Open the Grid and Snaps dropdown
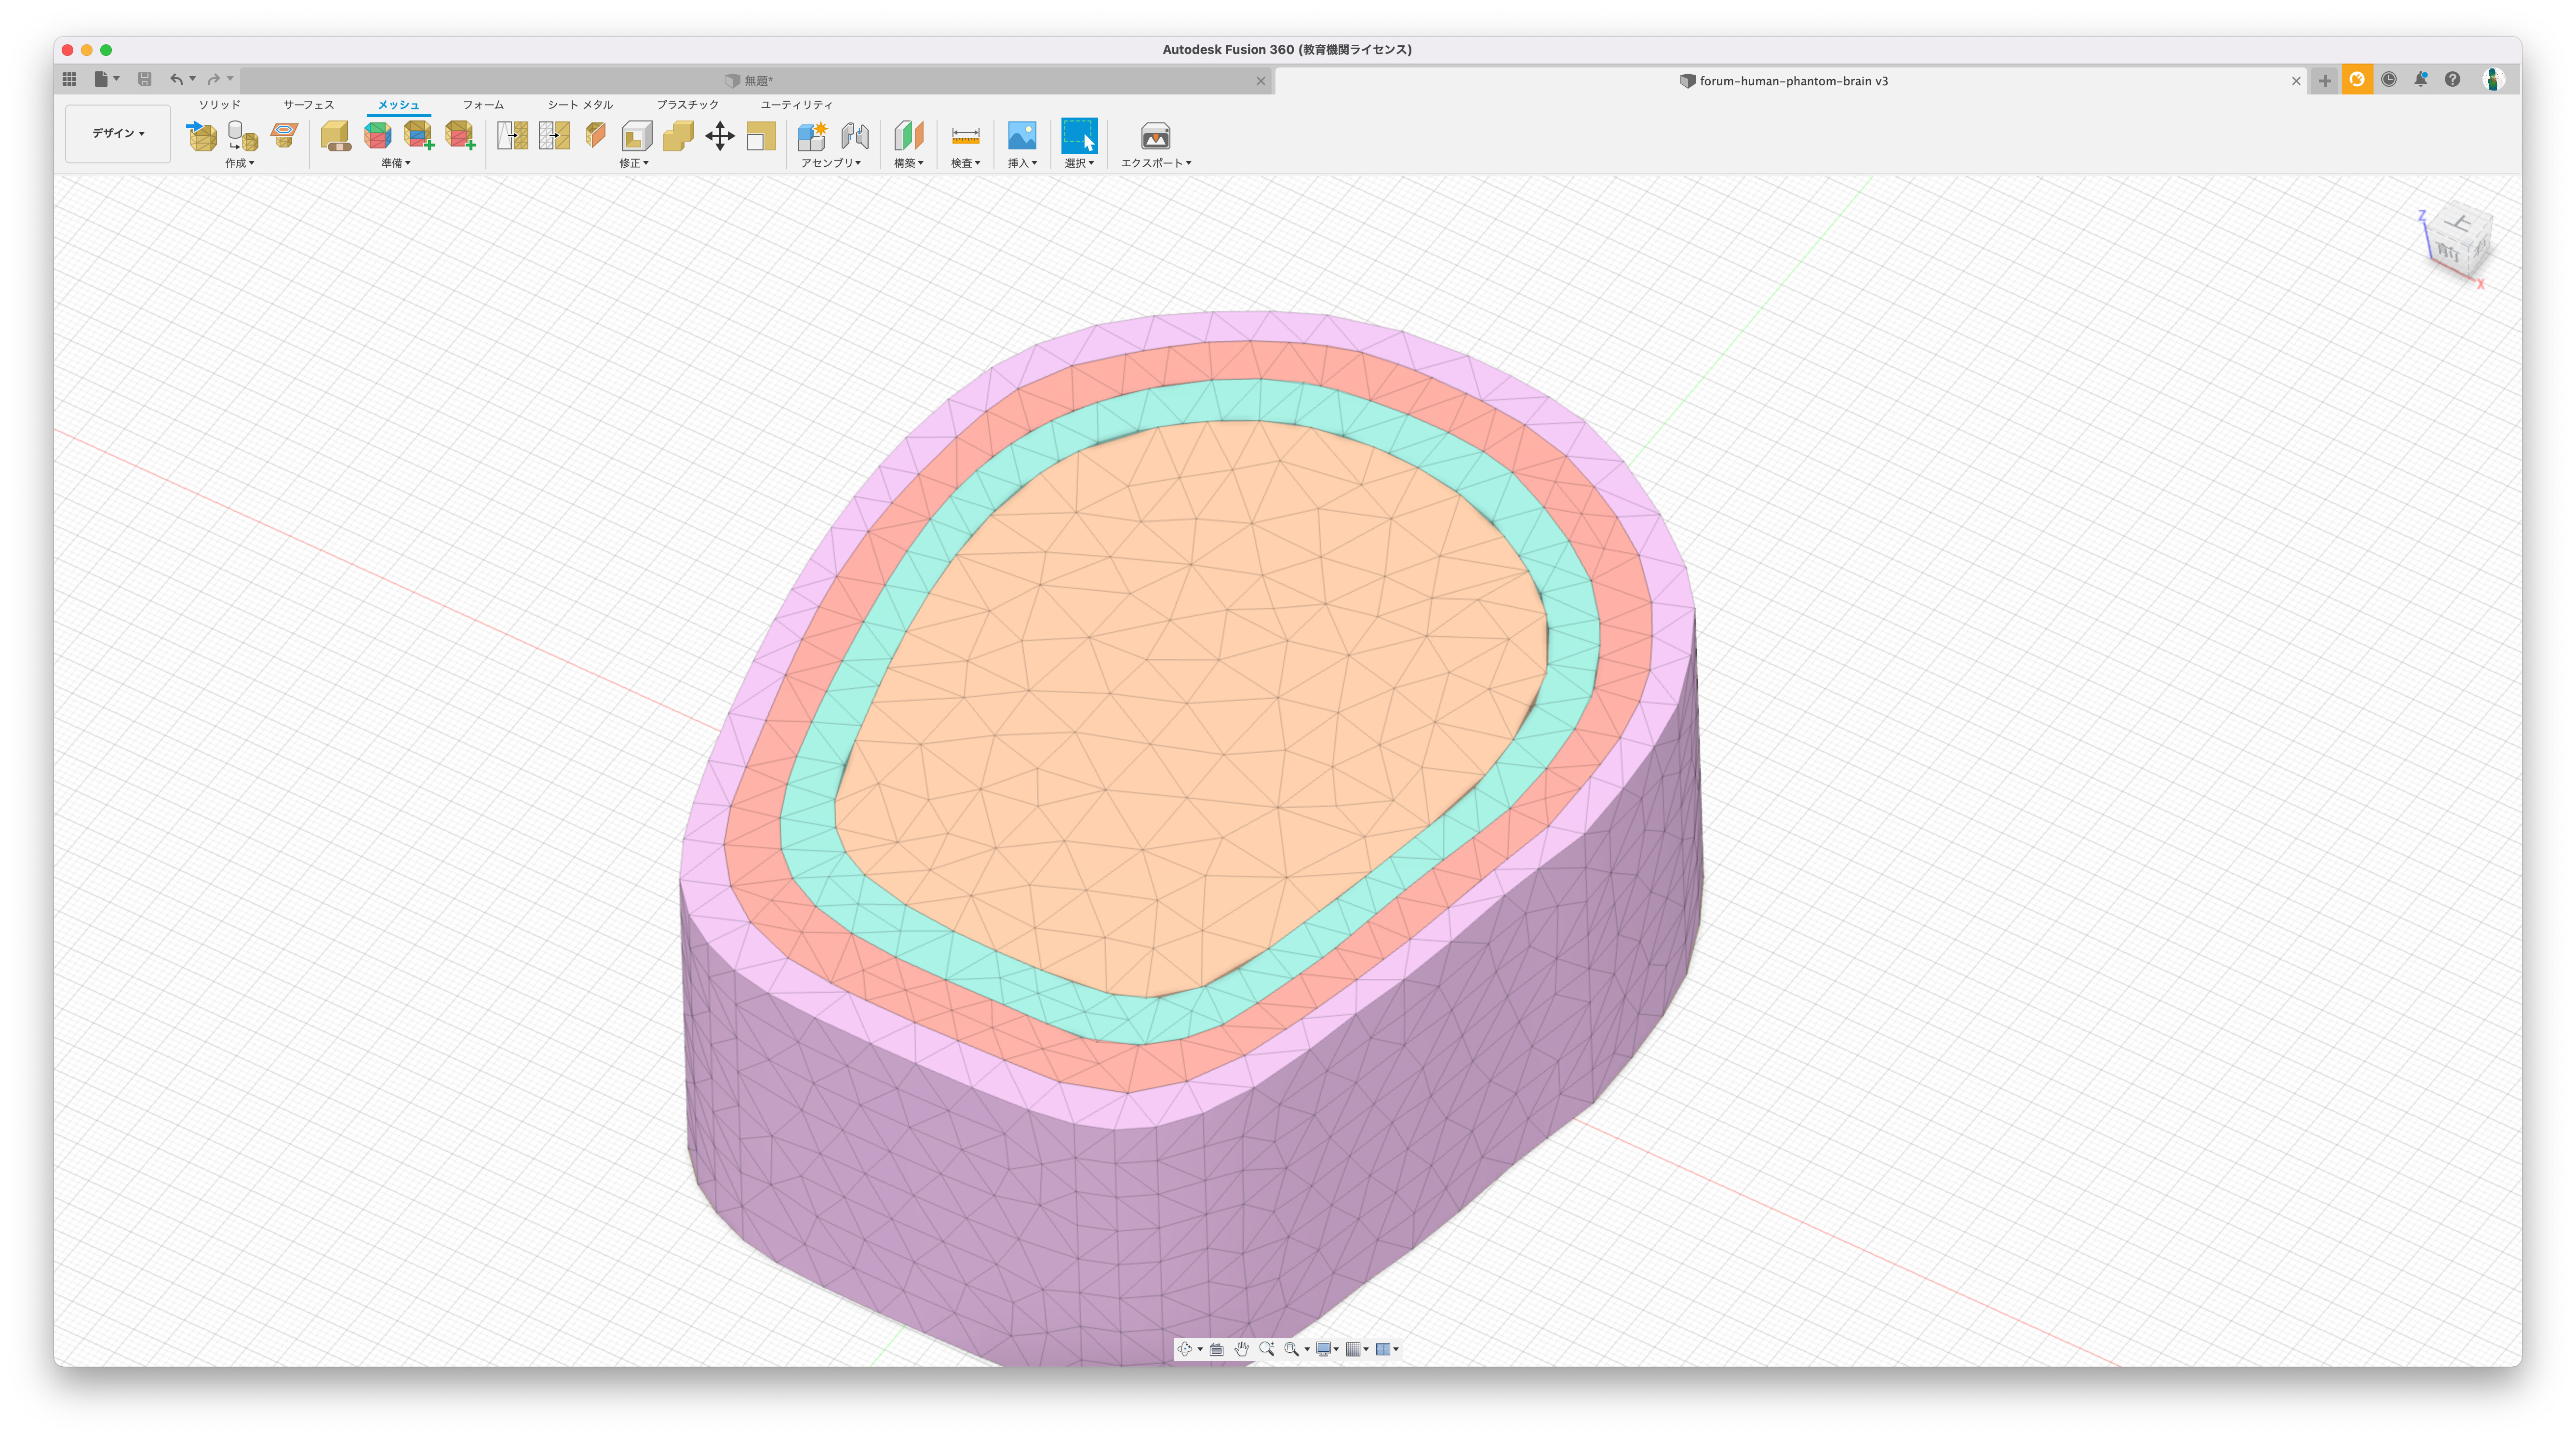 (x=1357, y=1348)
